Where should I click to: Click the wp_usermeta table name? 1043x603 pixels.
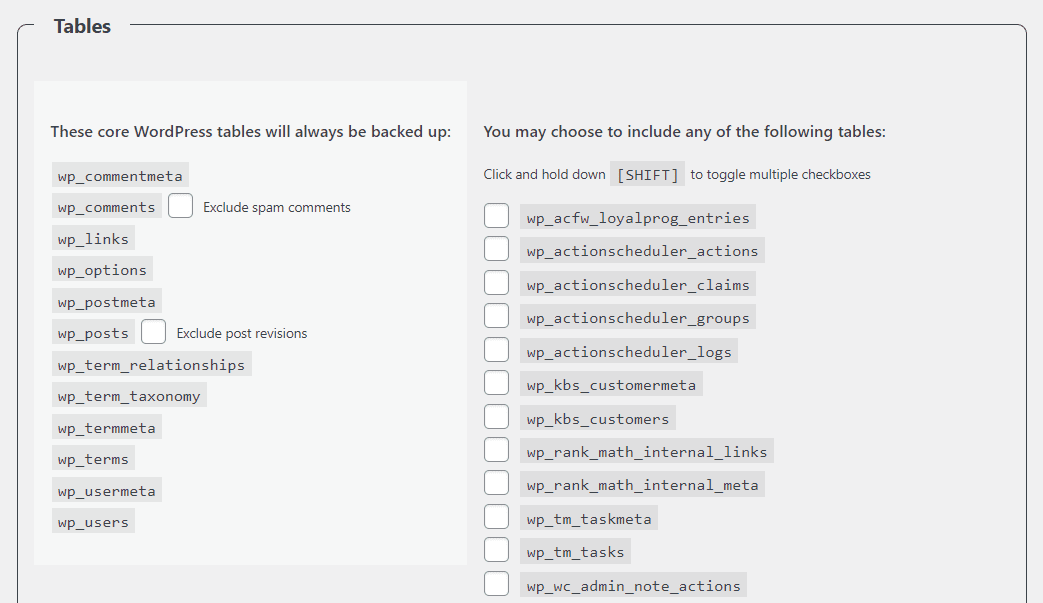click(106, 491)
